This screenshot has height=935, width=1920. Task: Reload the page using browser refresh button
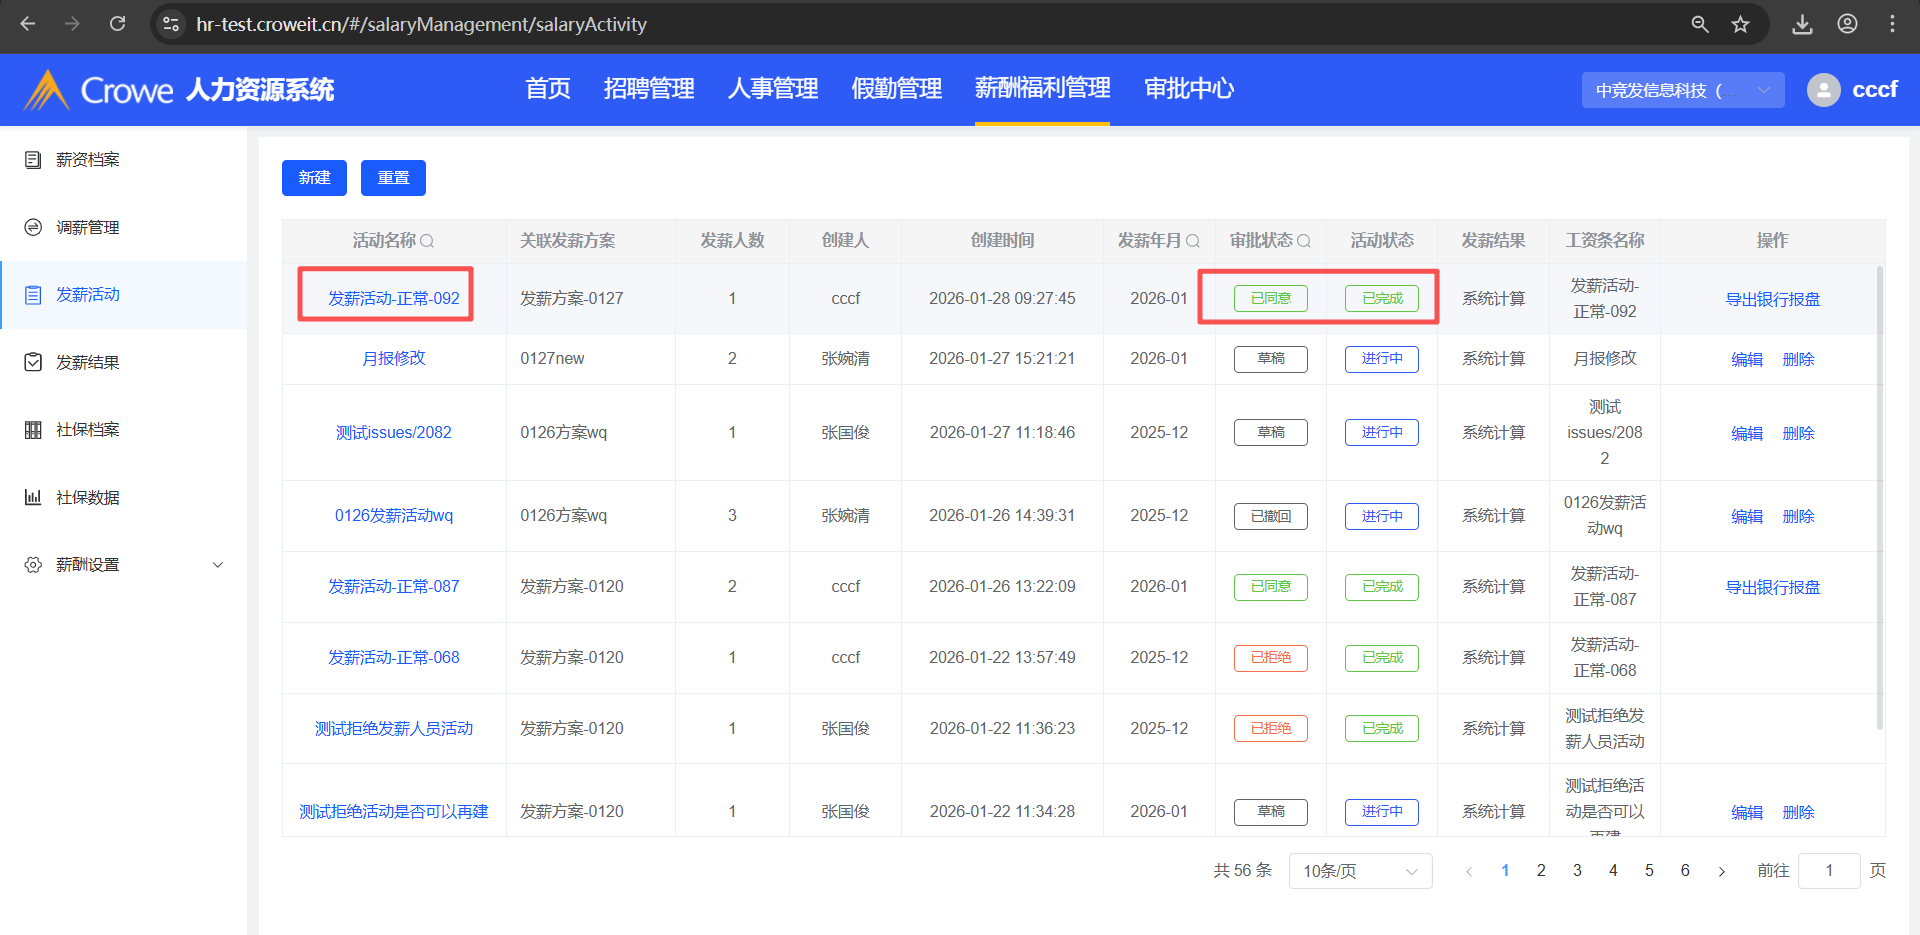(117, 24)
